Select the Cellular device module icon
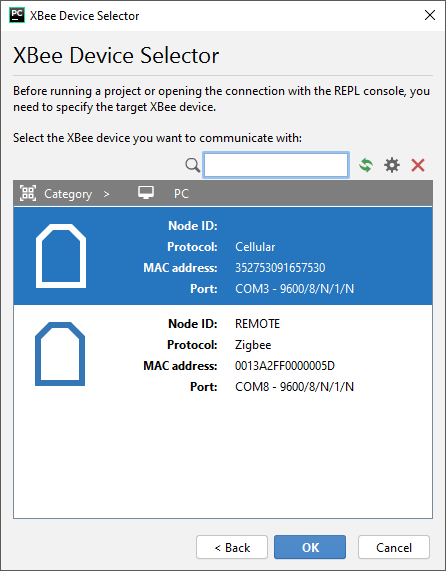 pos(61,256)
